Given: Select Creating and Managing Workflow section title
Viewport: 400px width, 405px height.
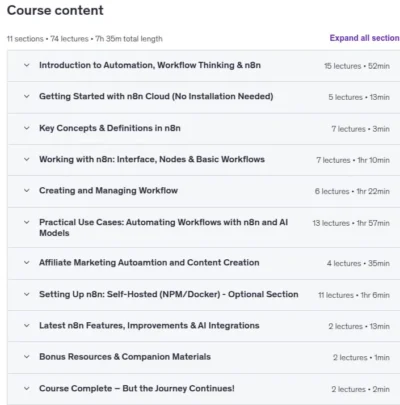Looking at the screenshot, I should tap(108, 191).
